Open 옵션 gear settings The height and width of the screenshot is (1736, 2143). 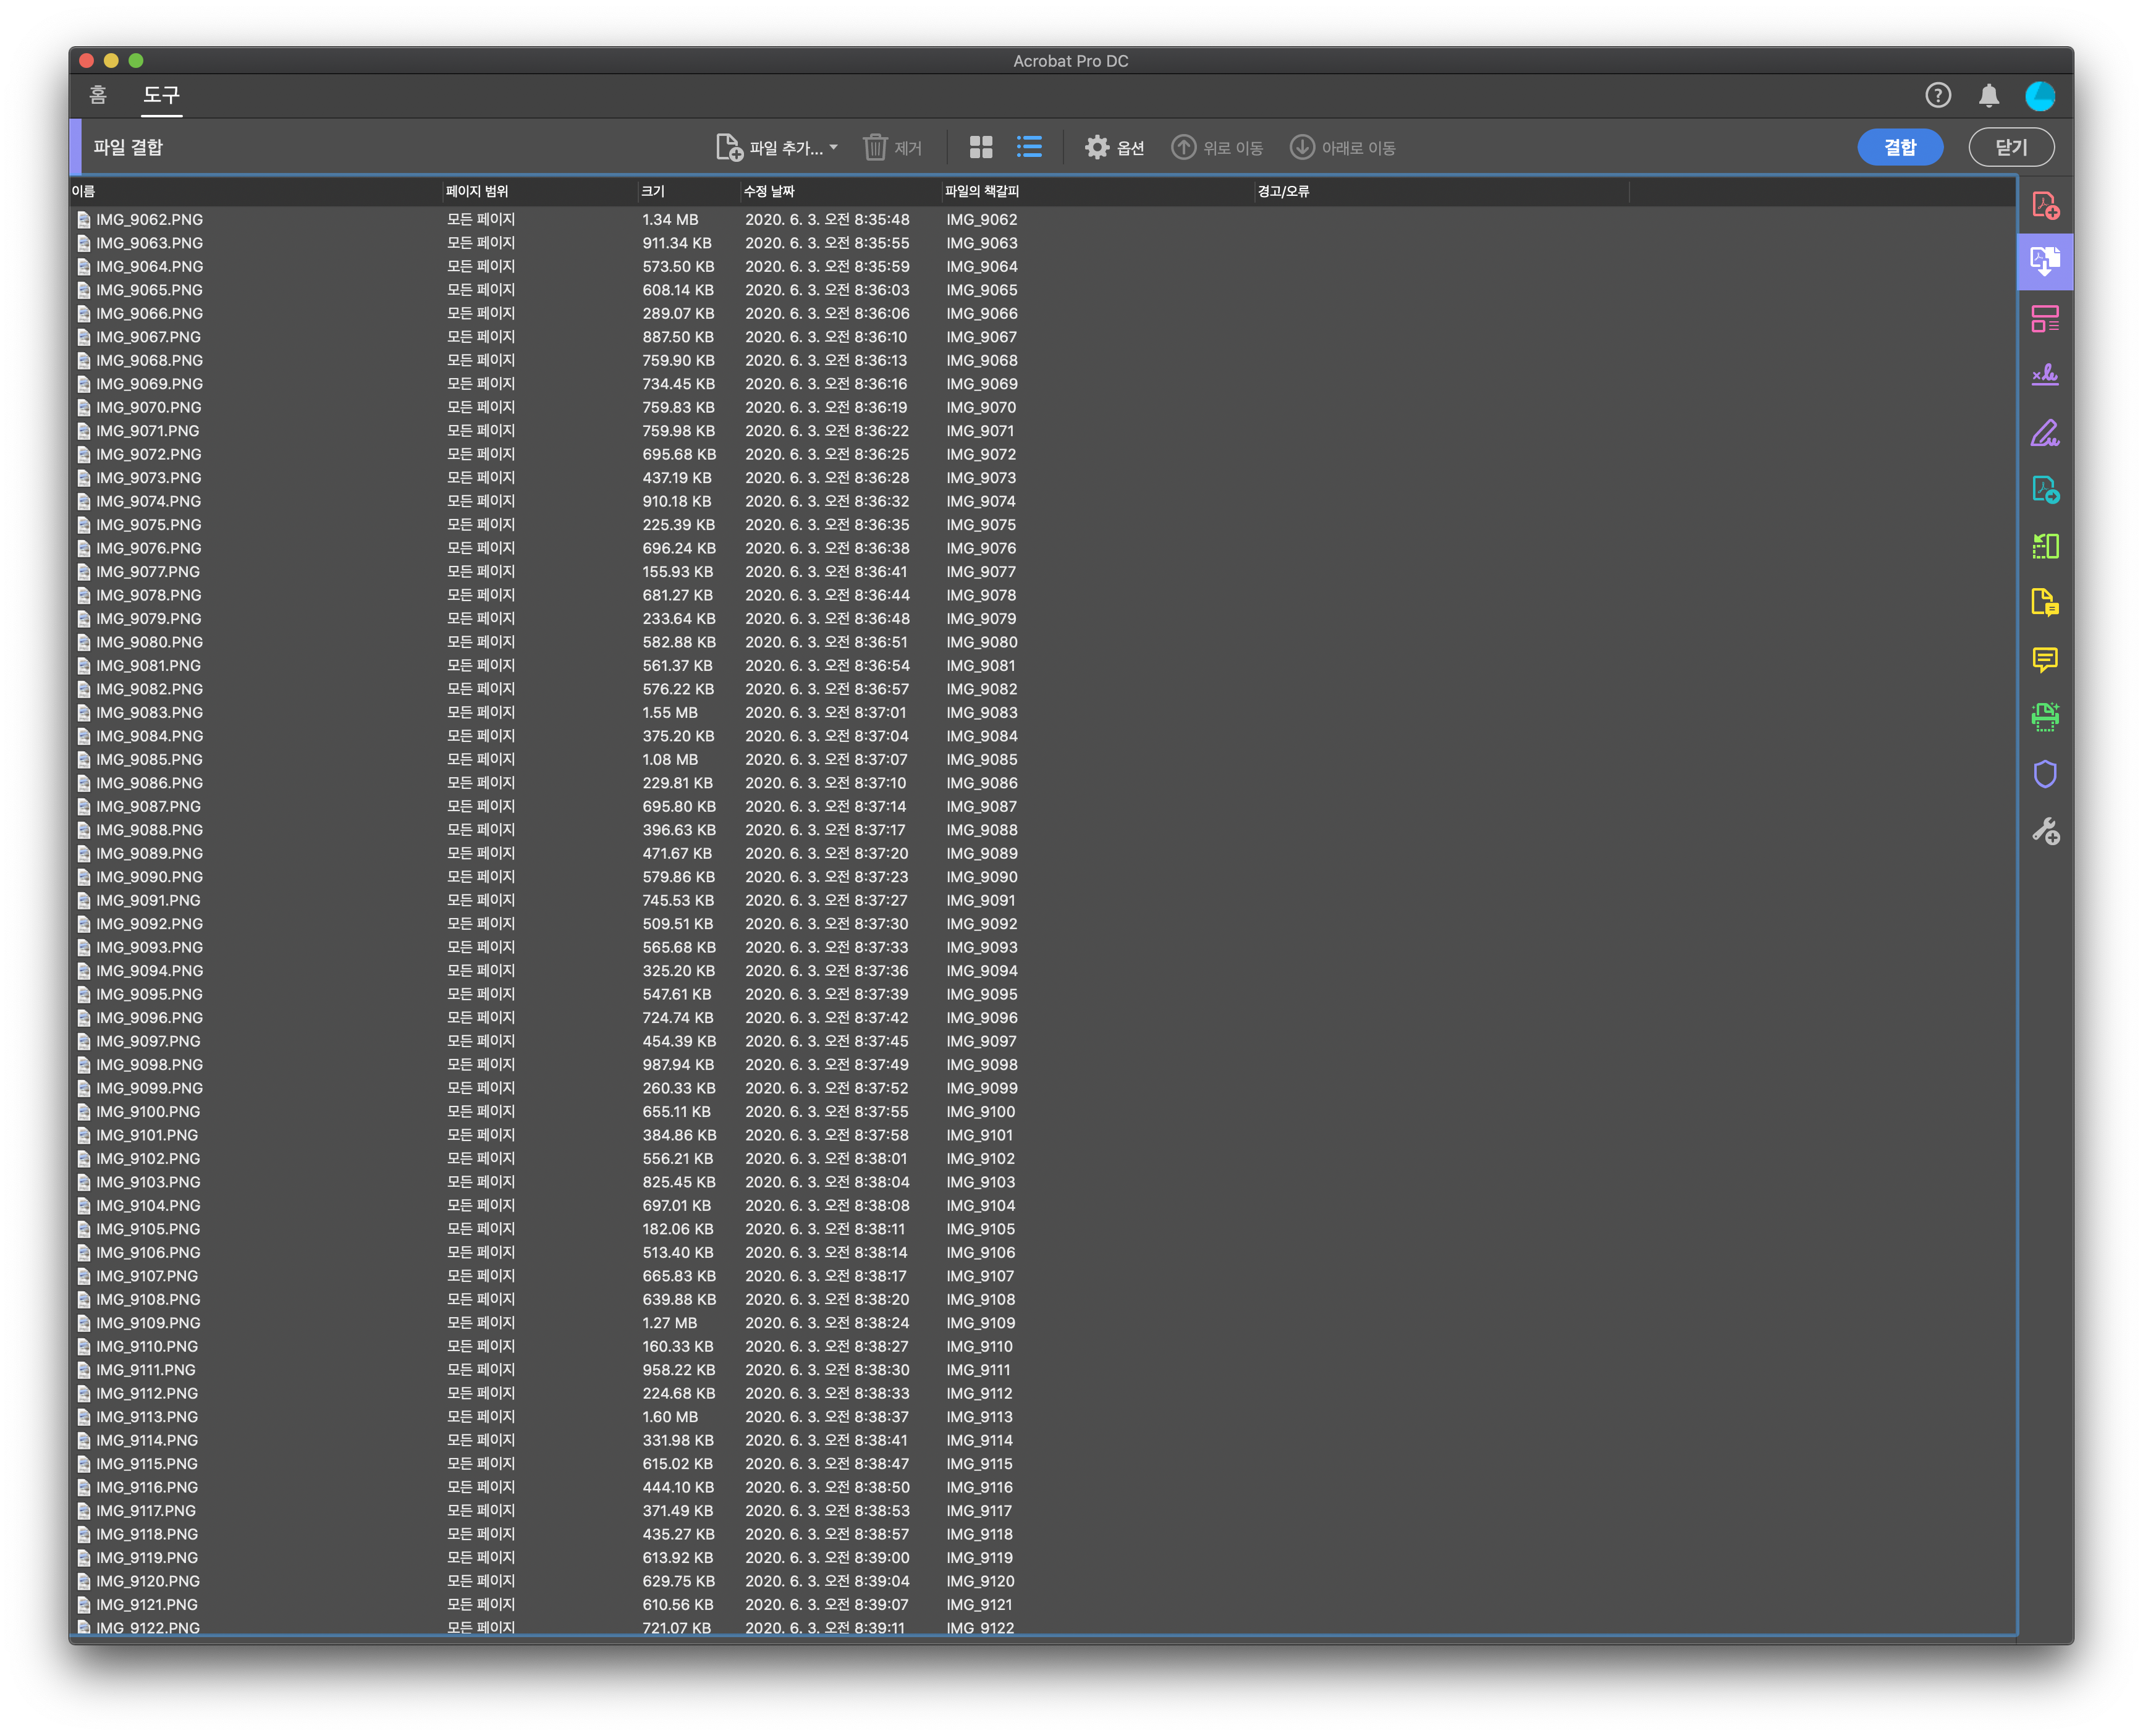click(x=1114, y=148)
